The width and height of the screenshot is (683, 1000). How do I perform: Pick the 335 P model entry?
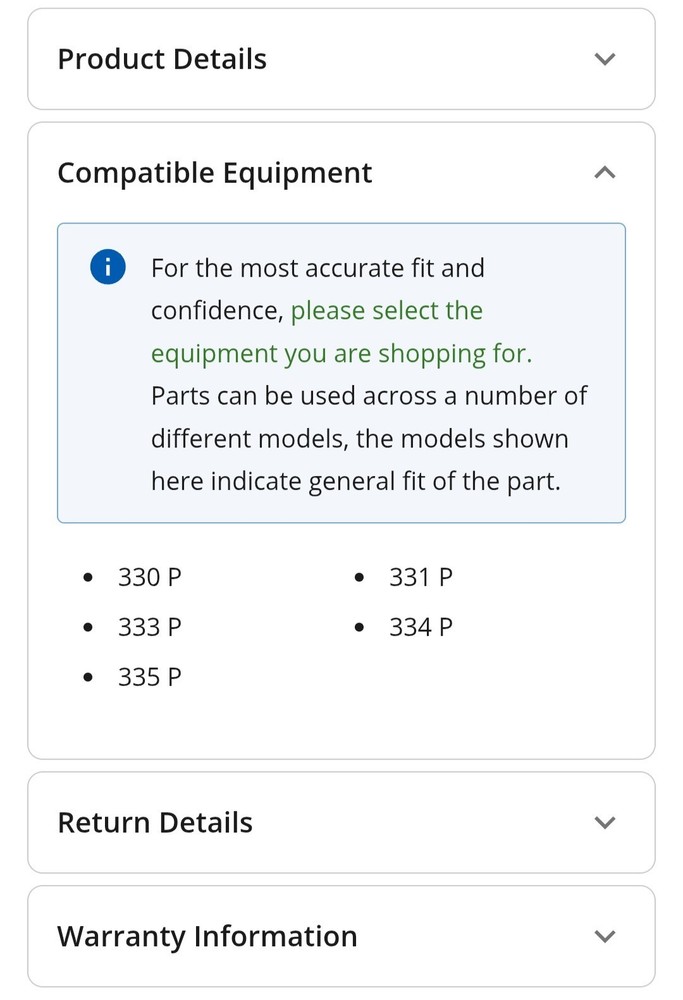149,677
